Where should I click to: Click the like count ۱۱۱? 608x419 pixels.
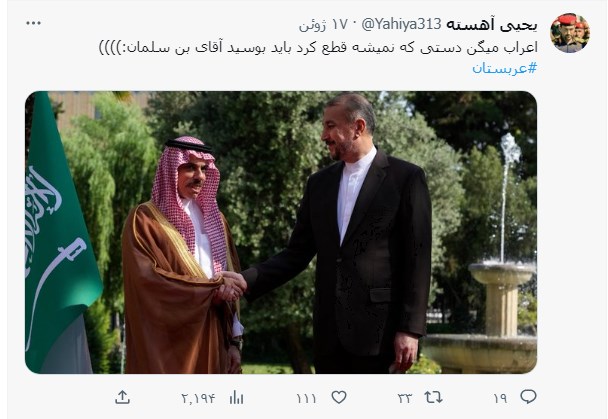308,398
